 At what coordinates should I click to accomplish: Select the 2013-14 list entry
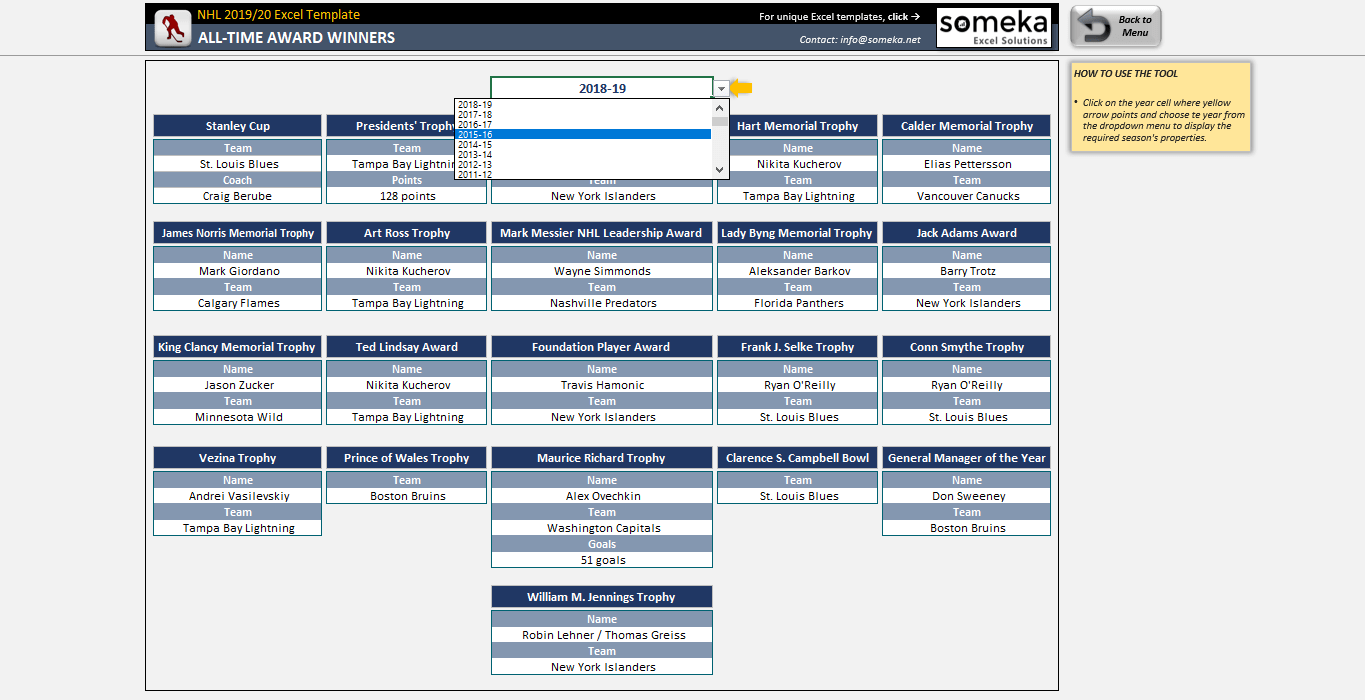[x=583, y=154]
